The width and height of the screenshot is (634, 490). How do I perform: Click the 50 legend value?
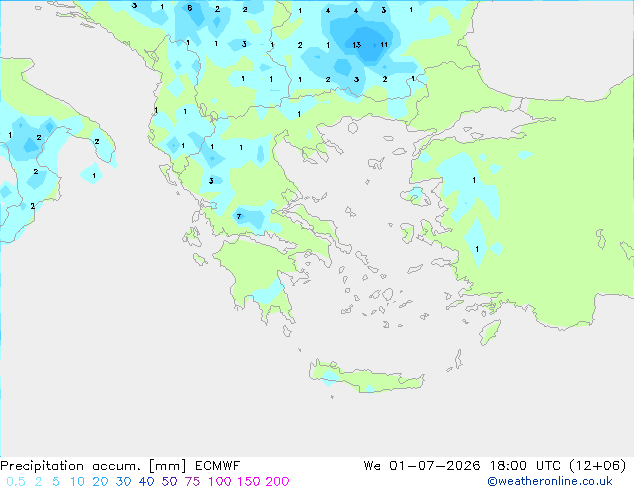pos(169,482)
